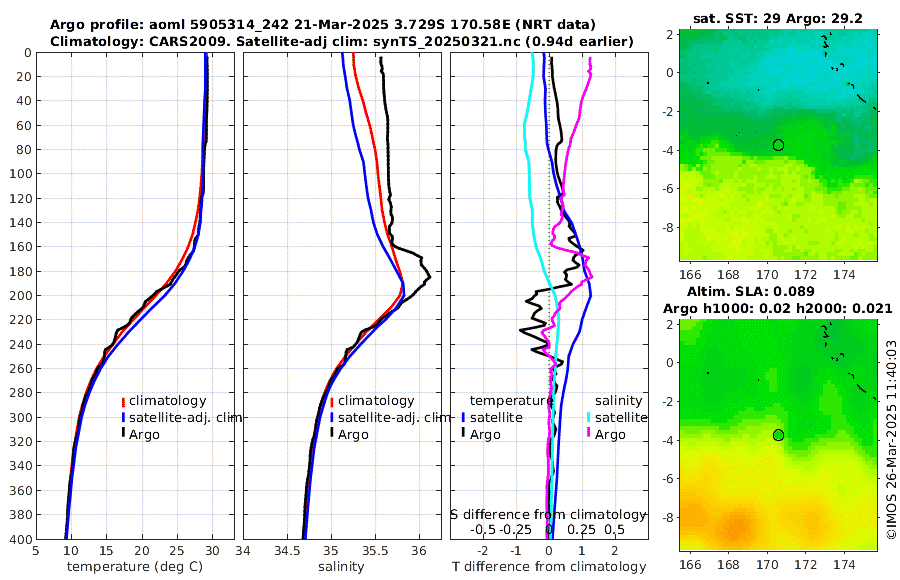Click black Argo marker in difference plot legend

click(x=464, y=434)
